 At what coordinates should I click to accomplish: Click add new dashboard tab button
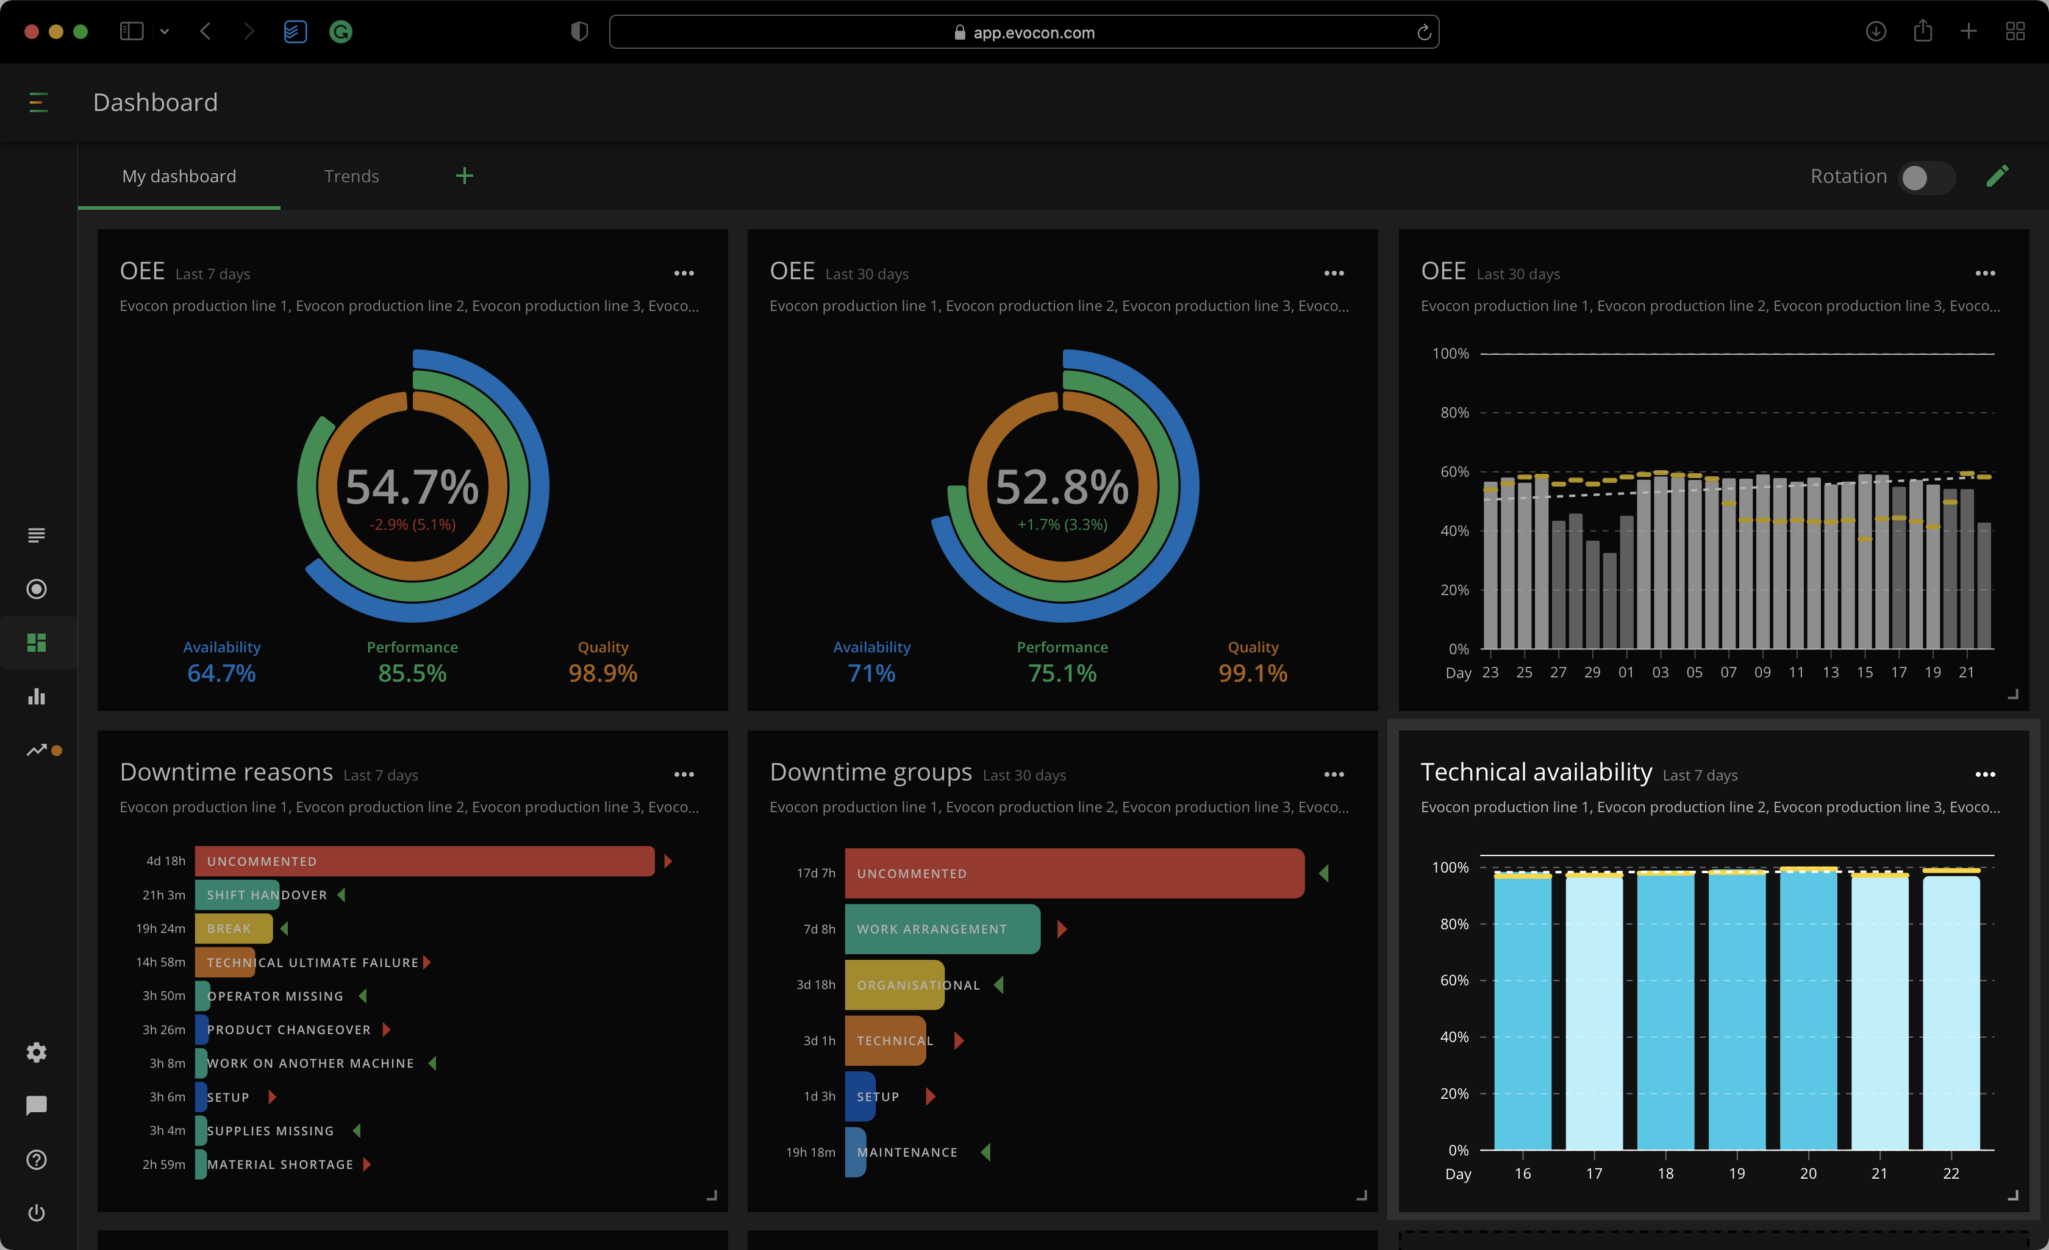tap(464, 176)
